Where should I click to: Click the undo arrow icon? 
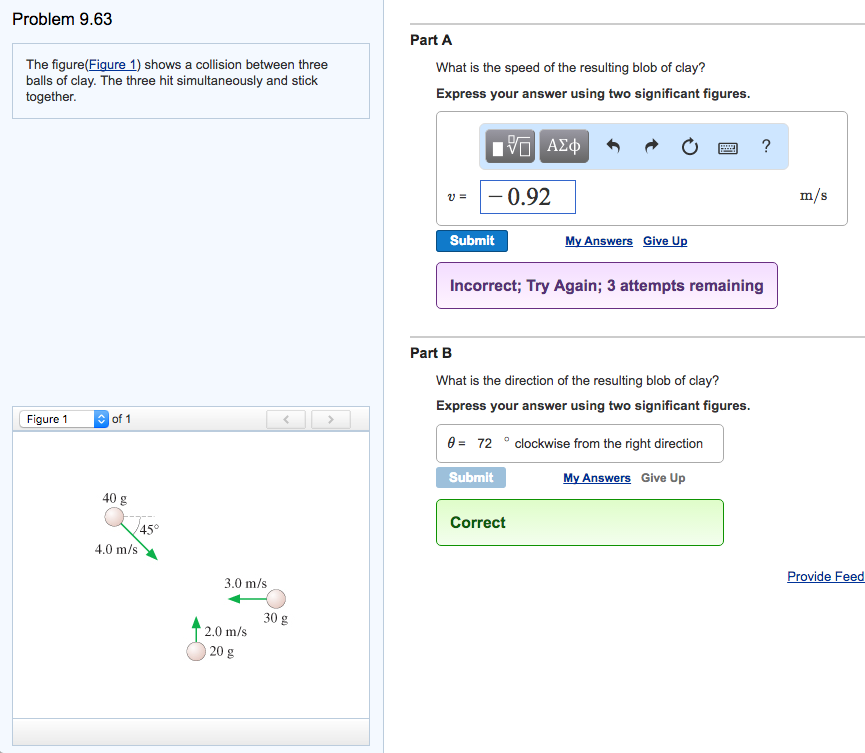click(614, 147)
